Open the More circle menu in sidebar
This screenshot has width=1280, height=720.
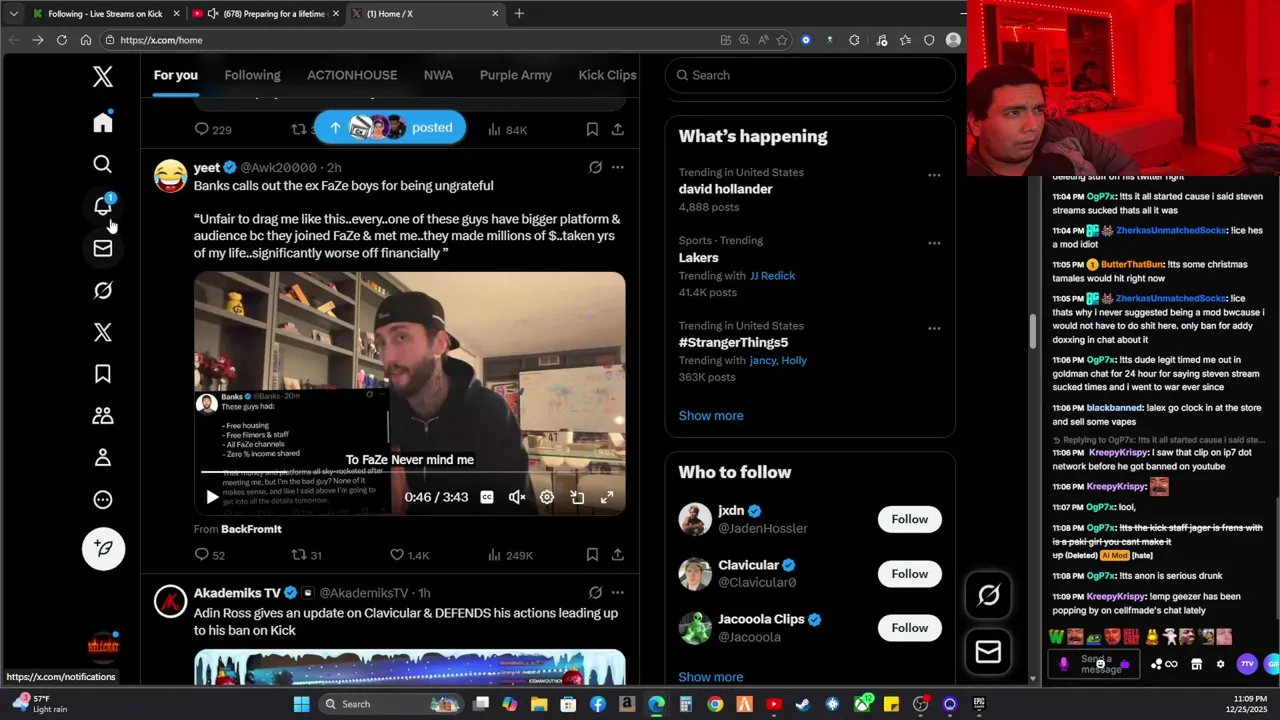[x=103, y=500]
